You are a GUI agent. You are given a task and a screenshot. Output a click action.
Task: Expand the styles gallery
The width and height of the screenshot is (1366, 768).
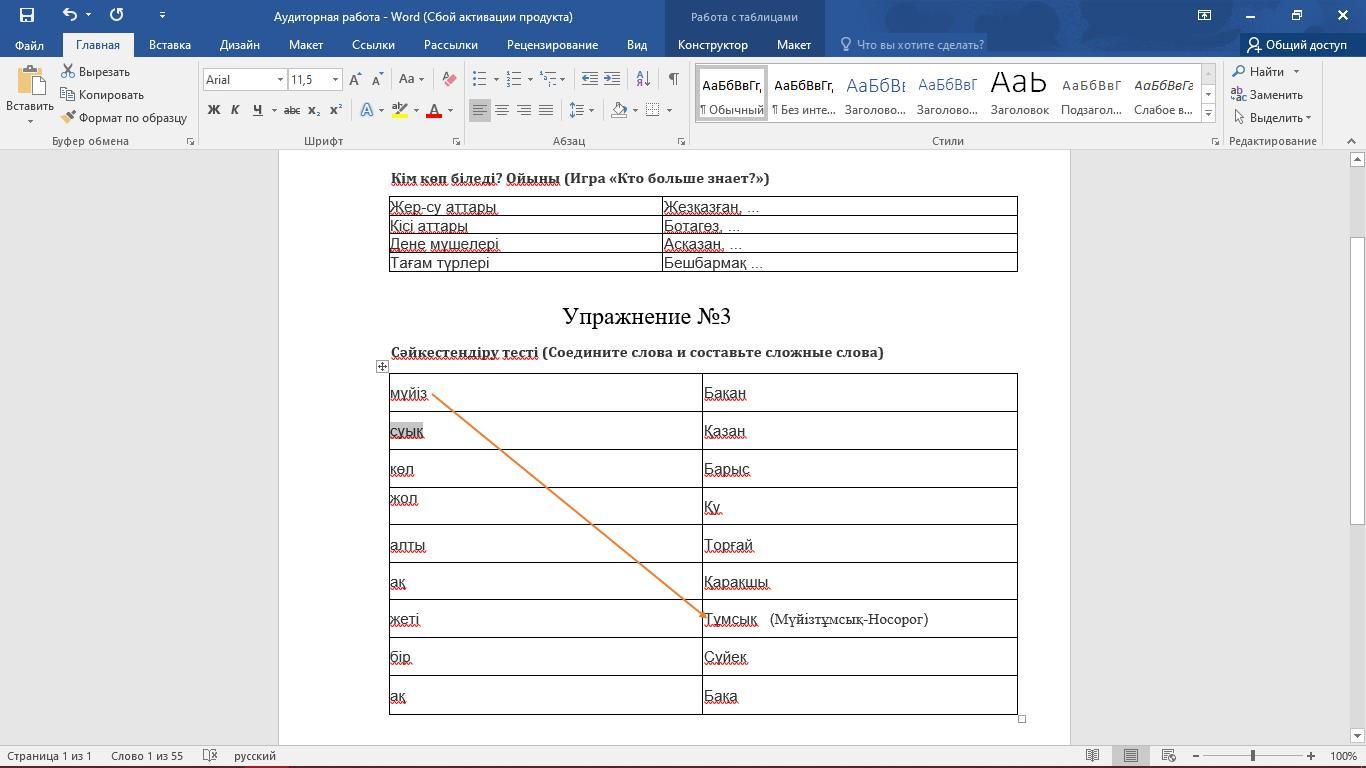pyautogui.click(x=1208, y=114)
